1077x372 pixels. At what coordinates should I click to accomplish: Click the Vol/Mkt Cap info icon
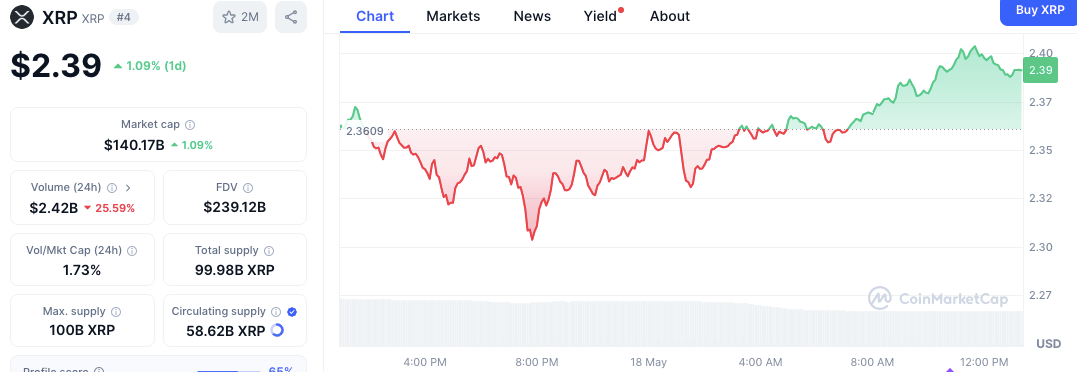click(x=132, y=251)
